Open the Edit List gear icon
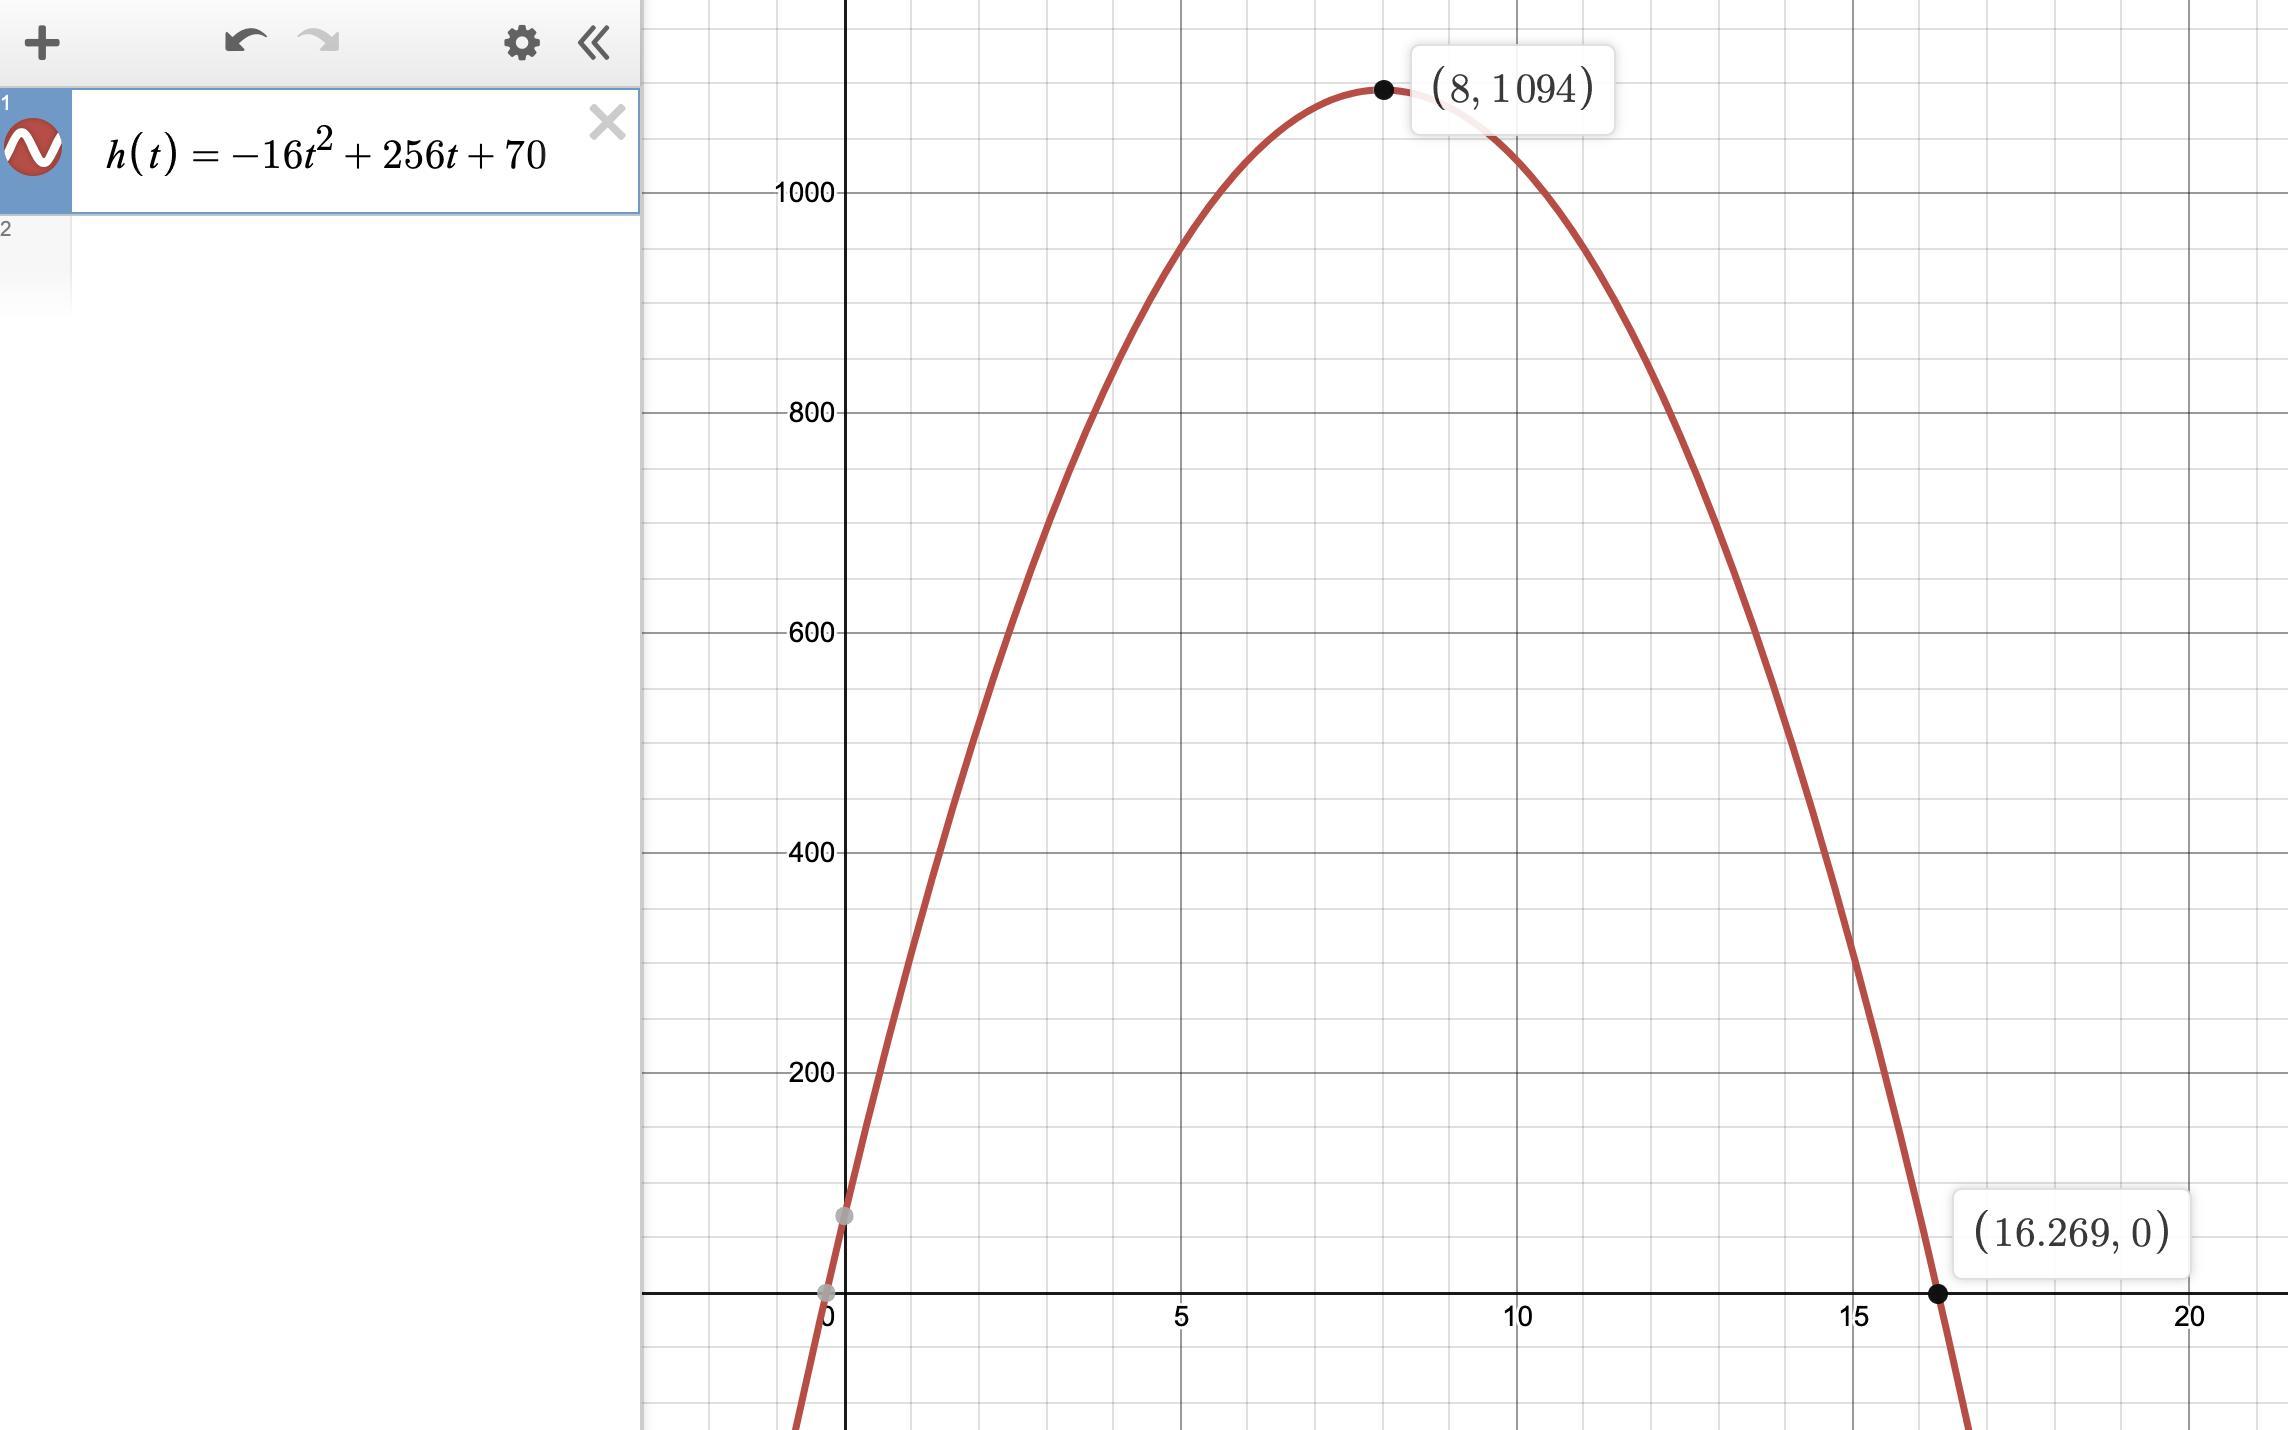Screen dimensions: 2288x1430 521,43
